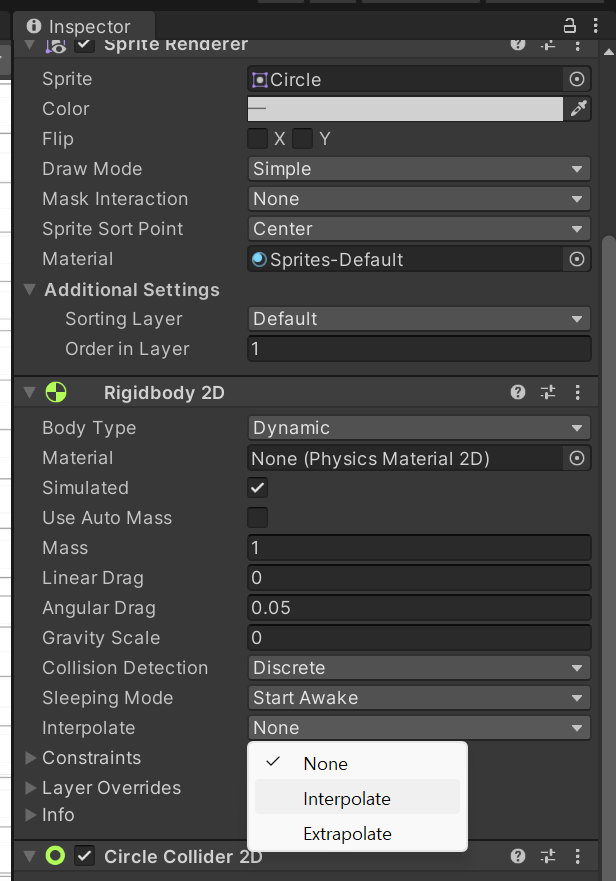Click the Sprite field showing Circle

click(405, 79)
